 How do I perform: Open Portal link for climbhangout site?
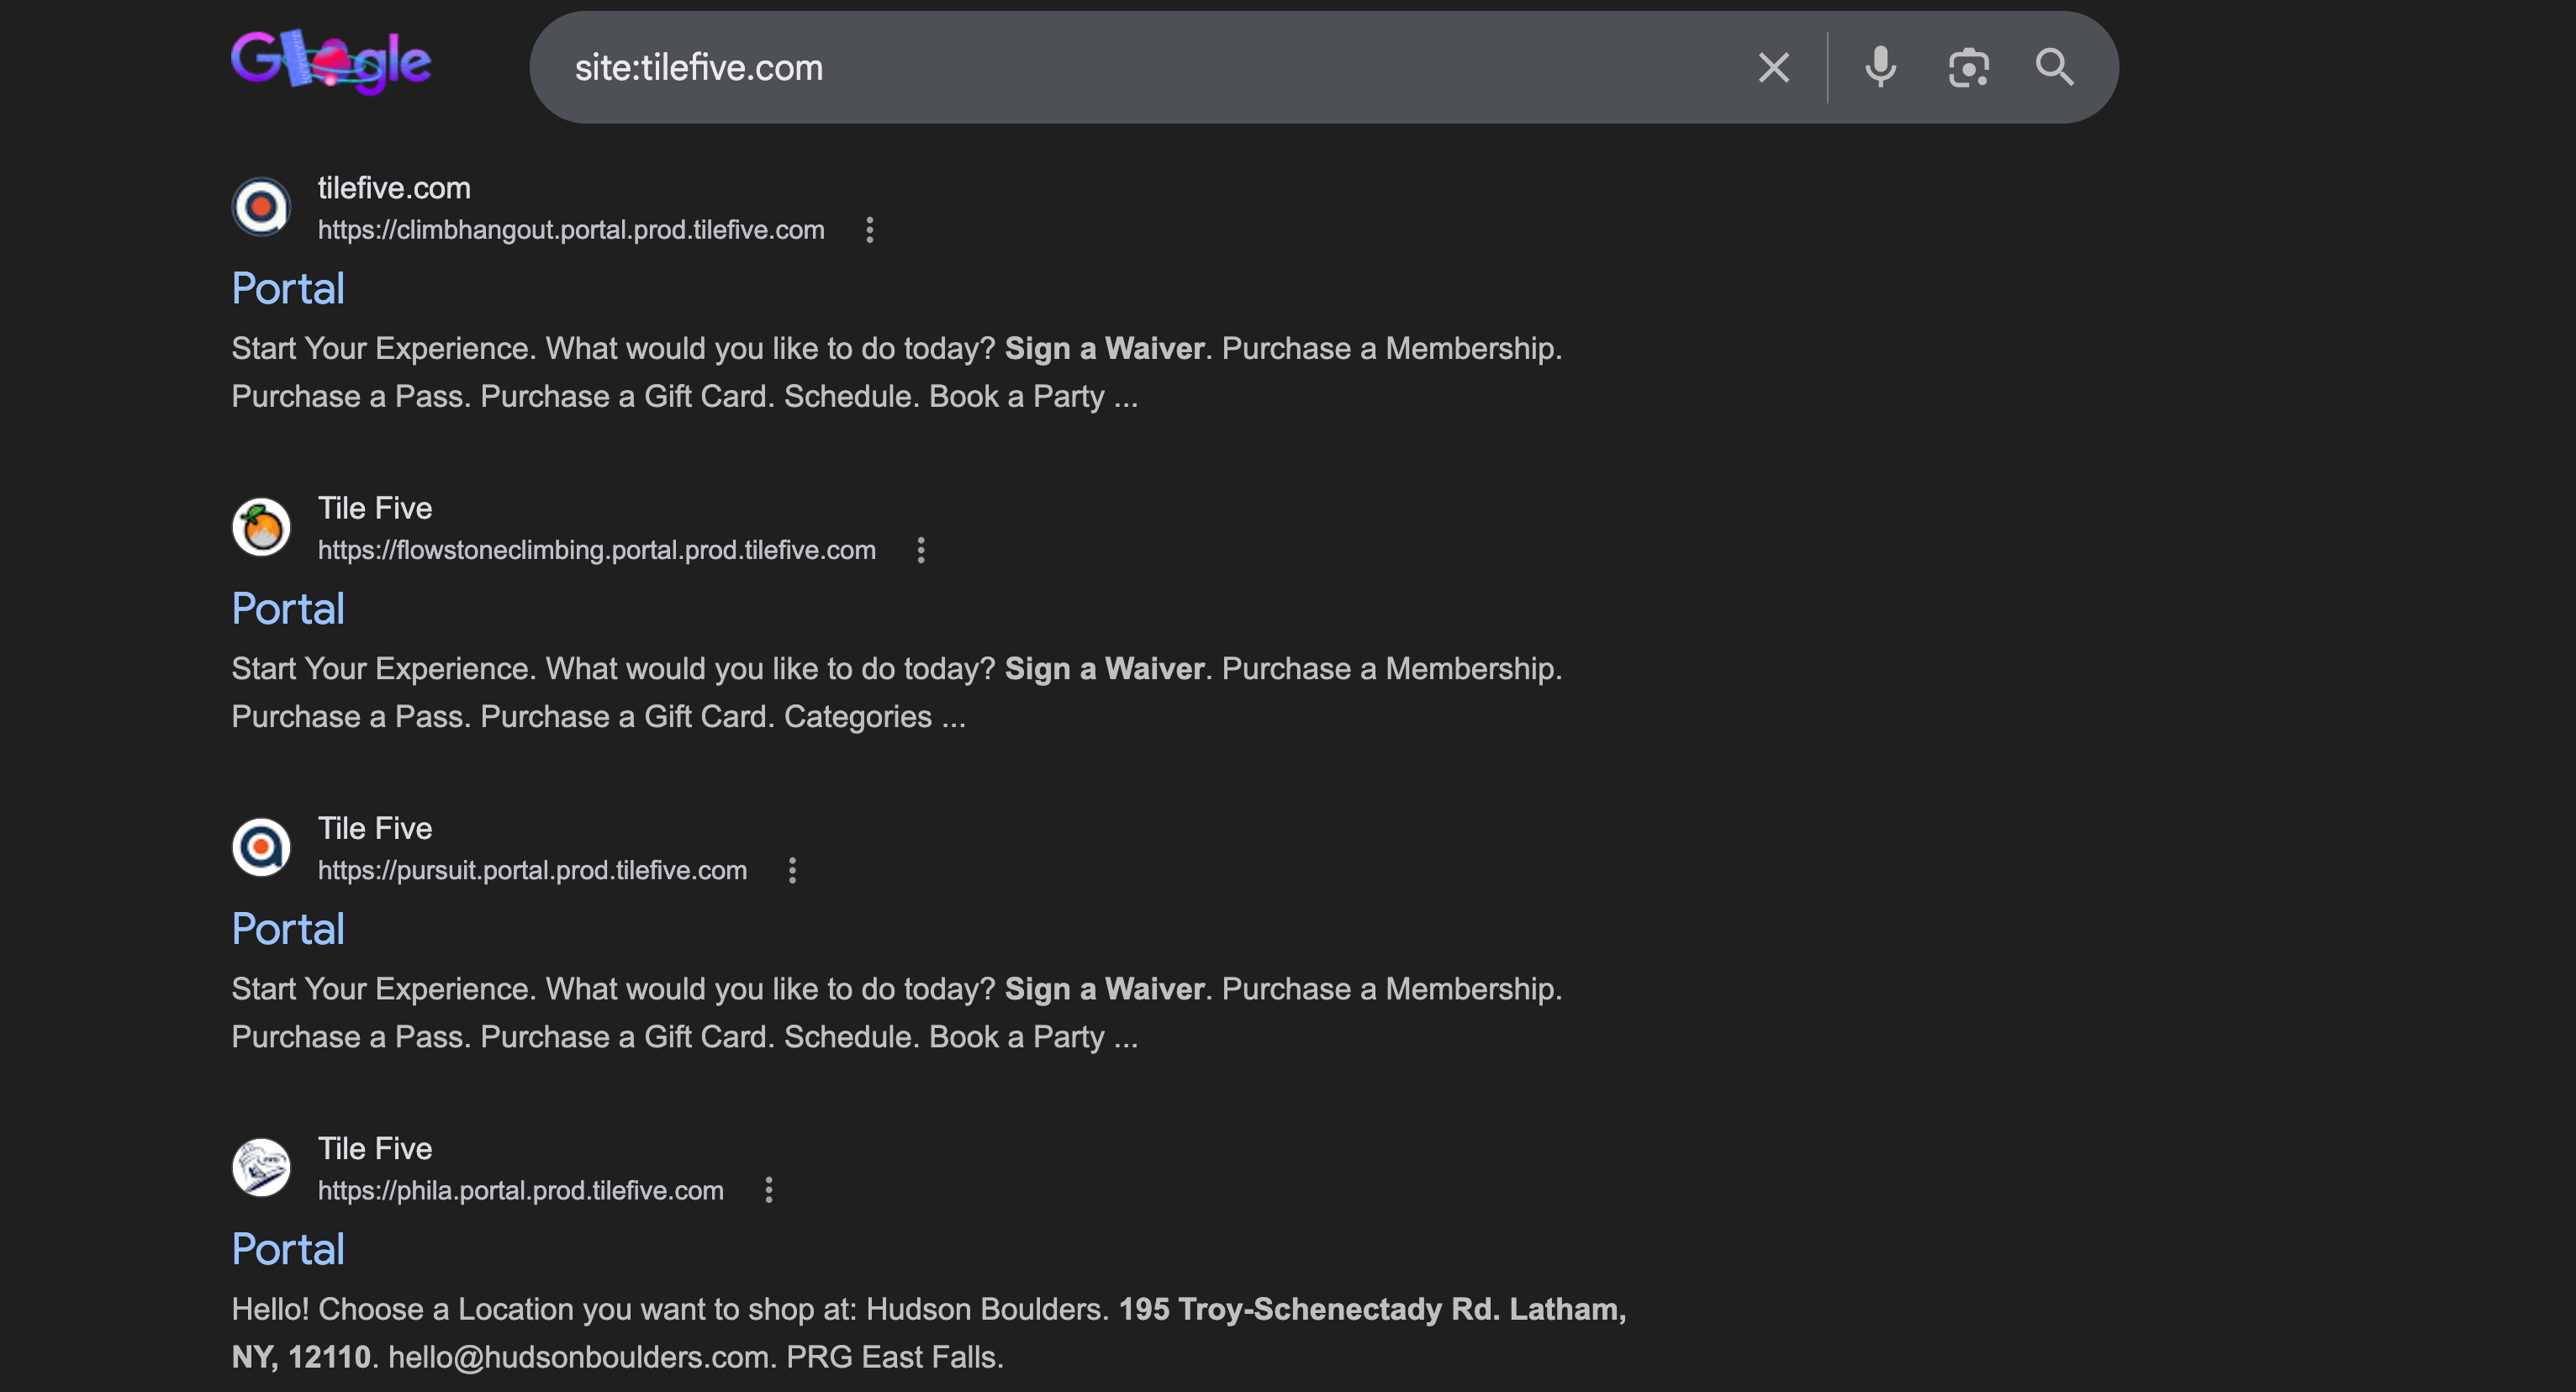click(x=288, y=289)
